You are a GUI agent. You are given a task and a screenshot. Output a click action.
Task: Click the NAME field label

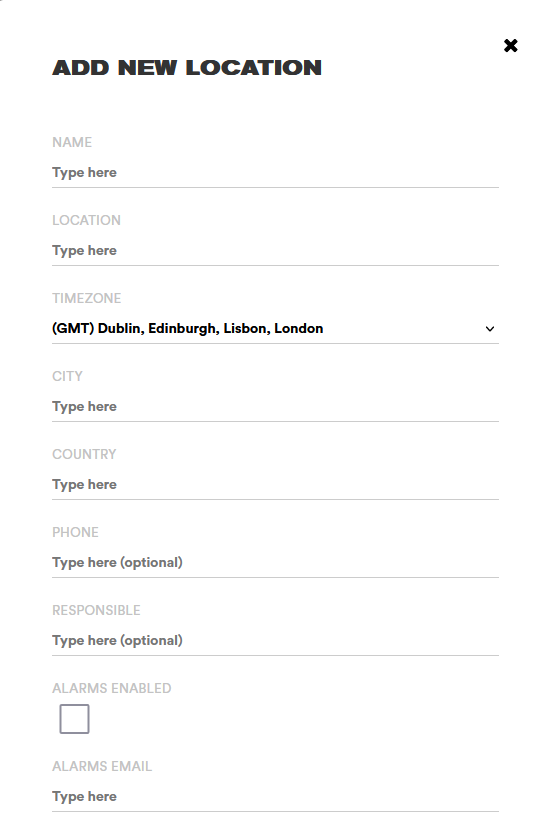72,142
